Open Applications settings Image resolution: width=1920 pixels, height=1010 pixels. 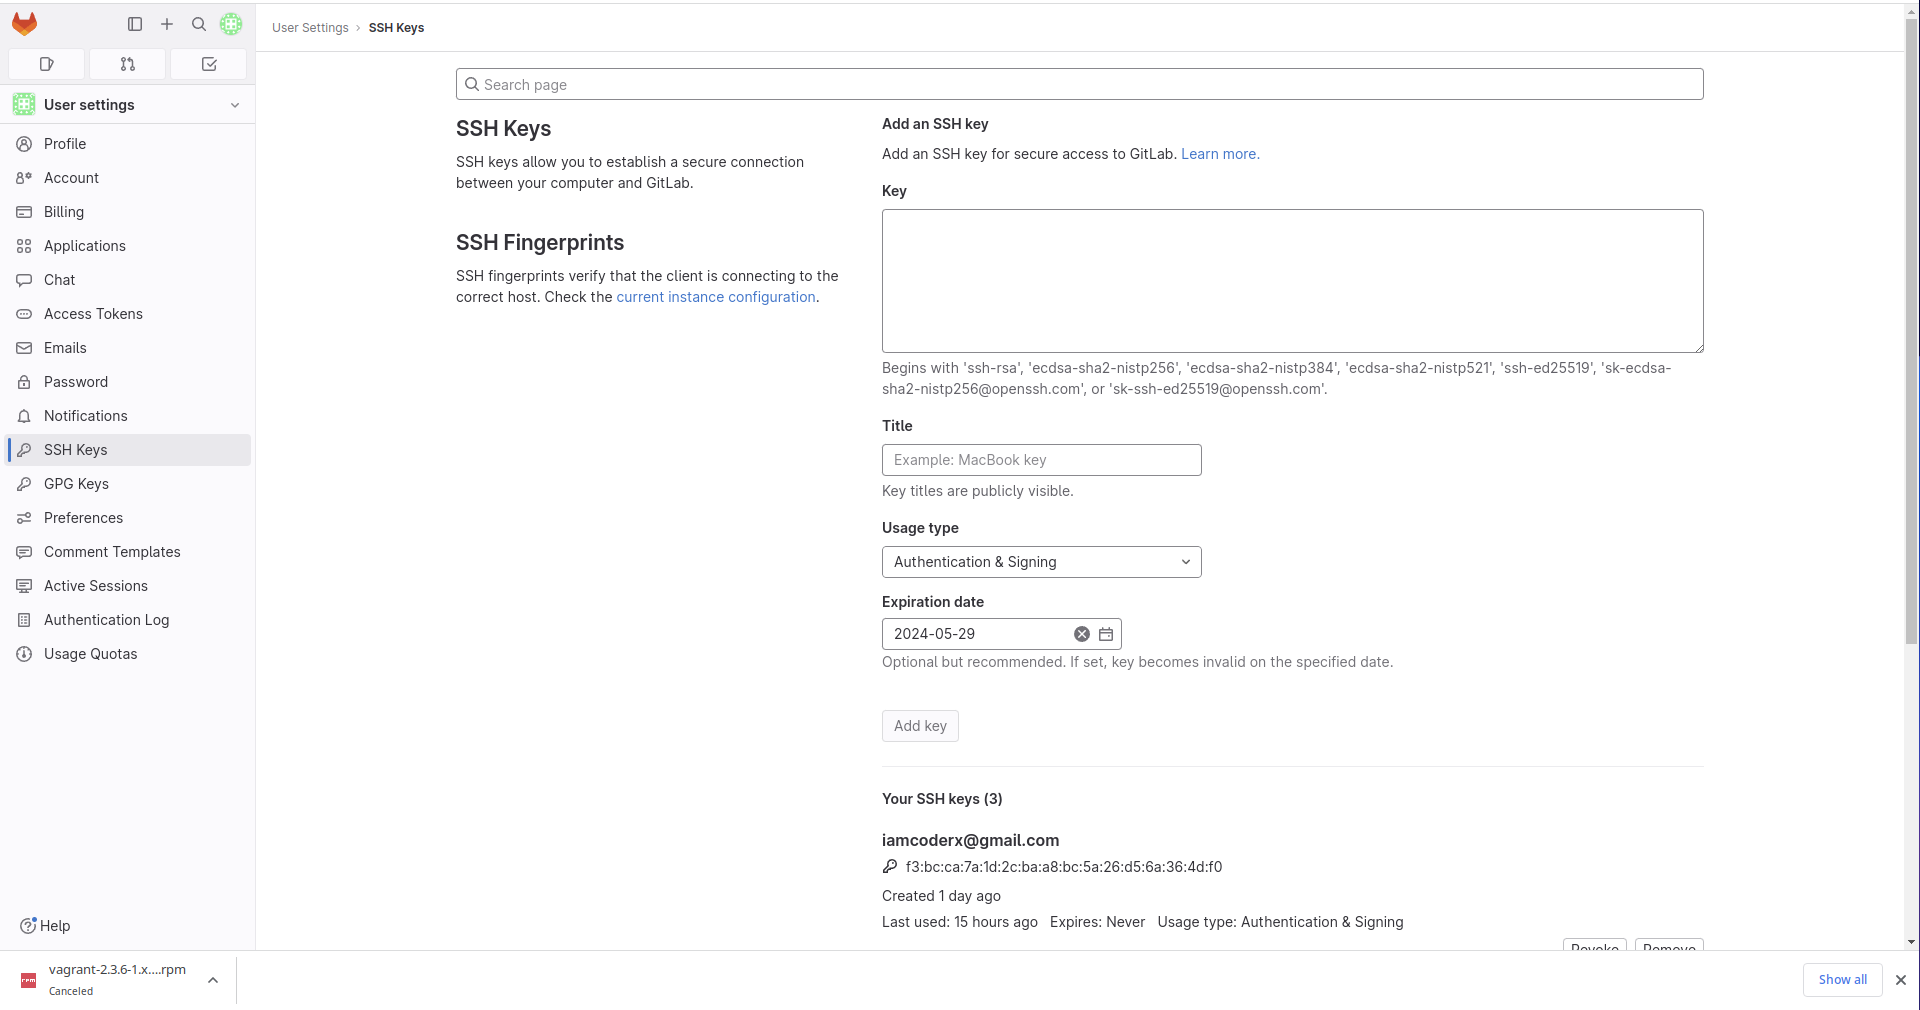point(128,246)
